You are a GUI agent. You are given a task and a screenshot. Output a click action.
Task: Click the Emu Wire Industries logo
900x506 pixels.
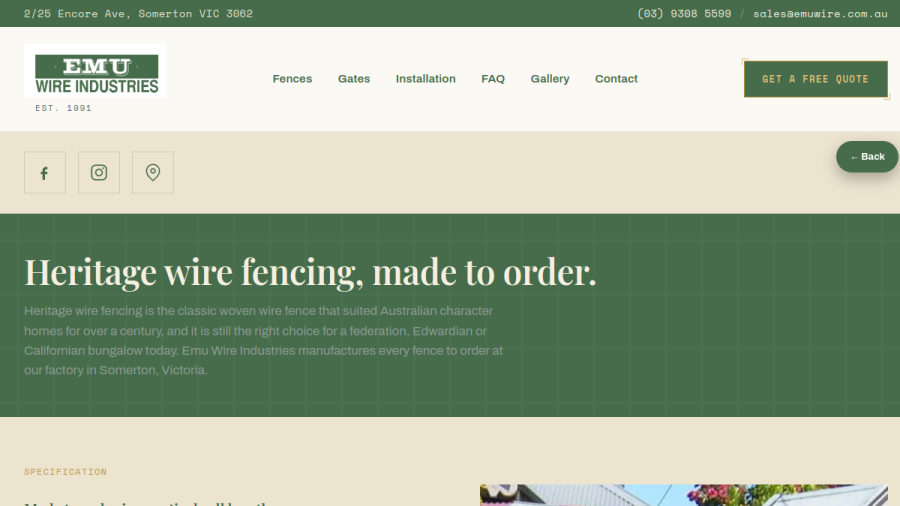coord(95,71)
